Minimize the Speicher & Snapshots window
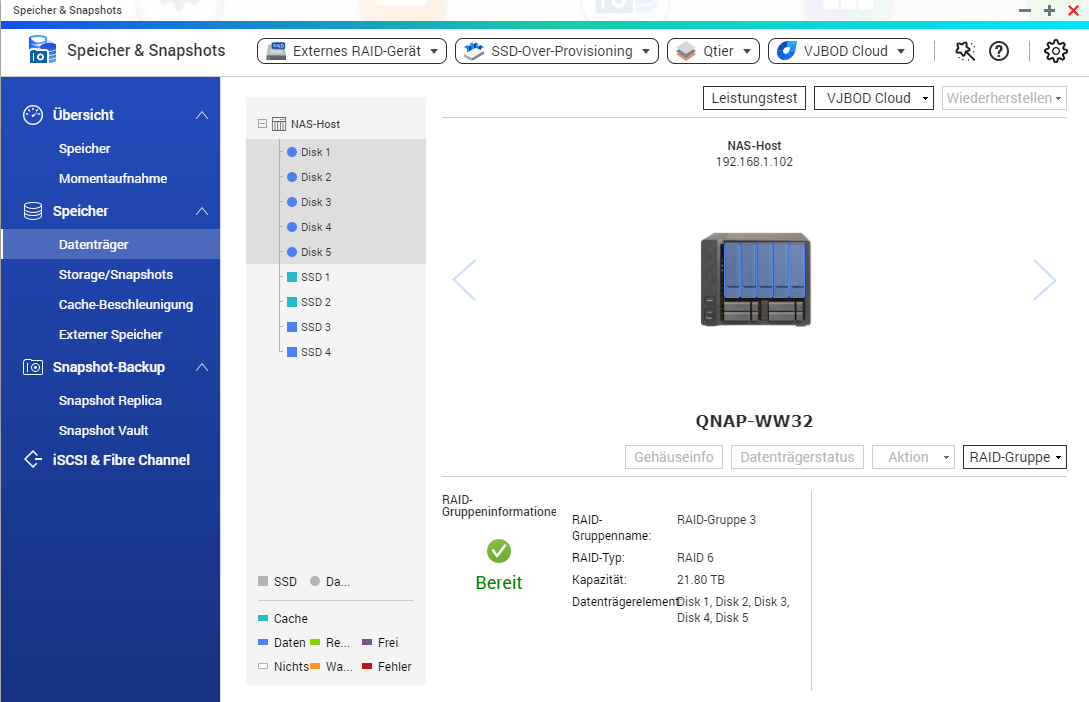The image size is (1089, 702). (1024, 10)
